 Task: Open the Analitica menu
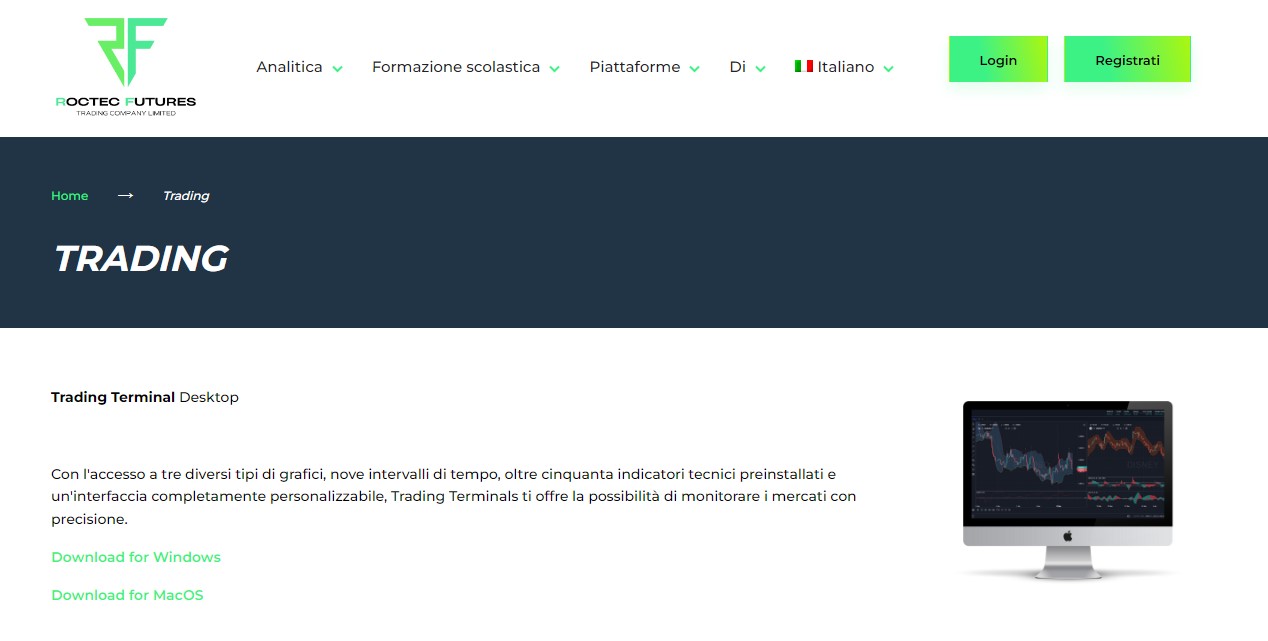pos(289,67)
